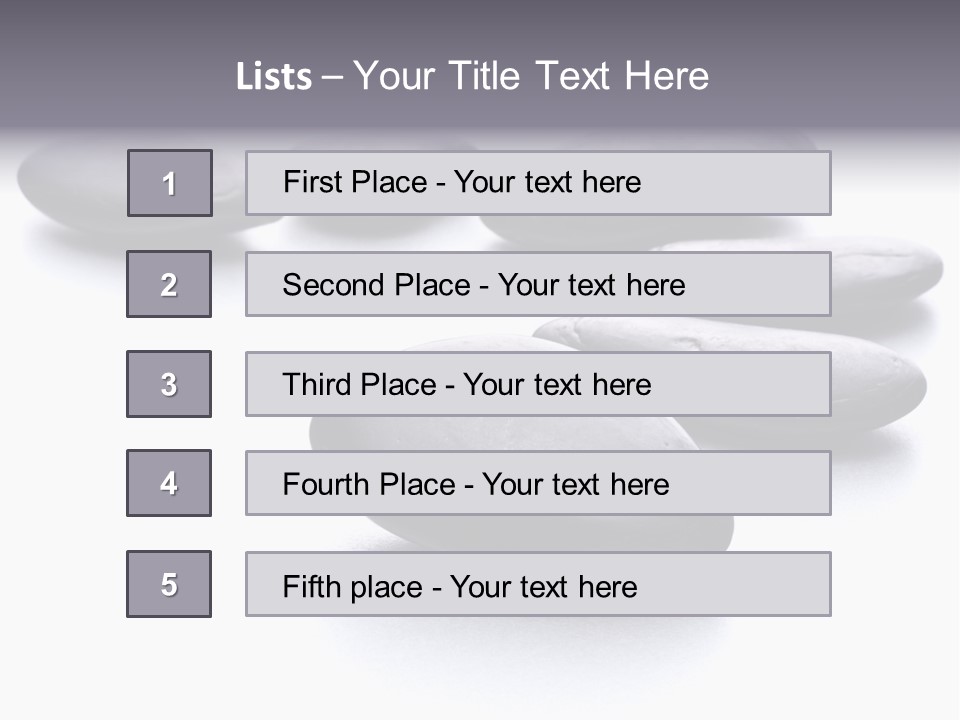This screenshot has height=720, width=960.
Task: Click 'Your text here' in the First Place bar
Action: 547,182
